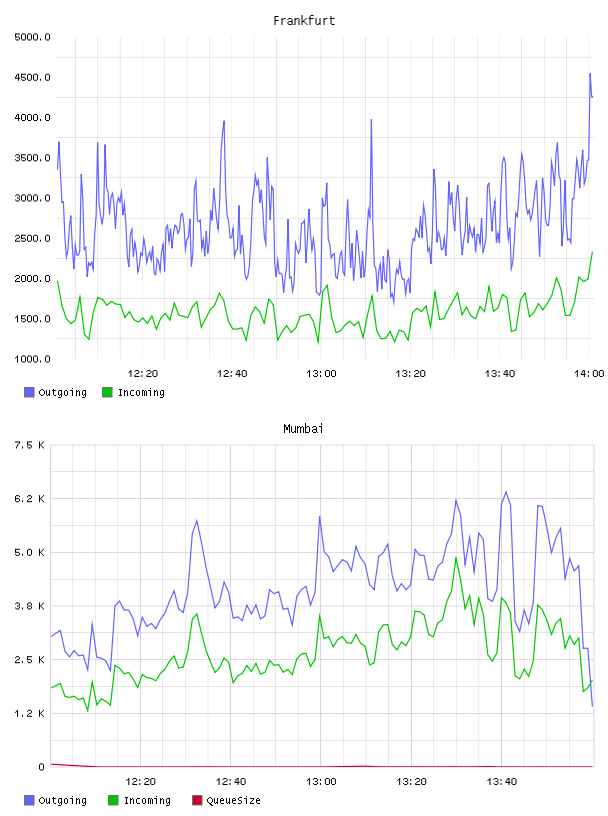608x816 pixels.
Task: Click the 12:20 time label on Frankfurt chart
Action: pyautogui.click(x=143, y=374)
